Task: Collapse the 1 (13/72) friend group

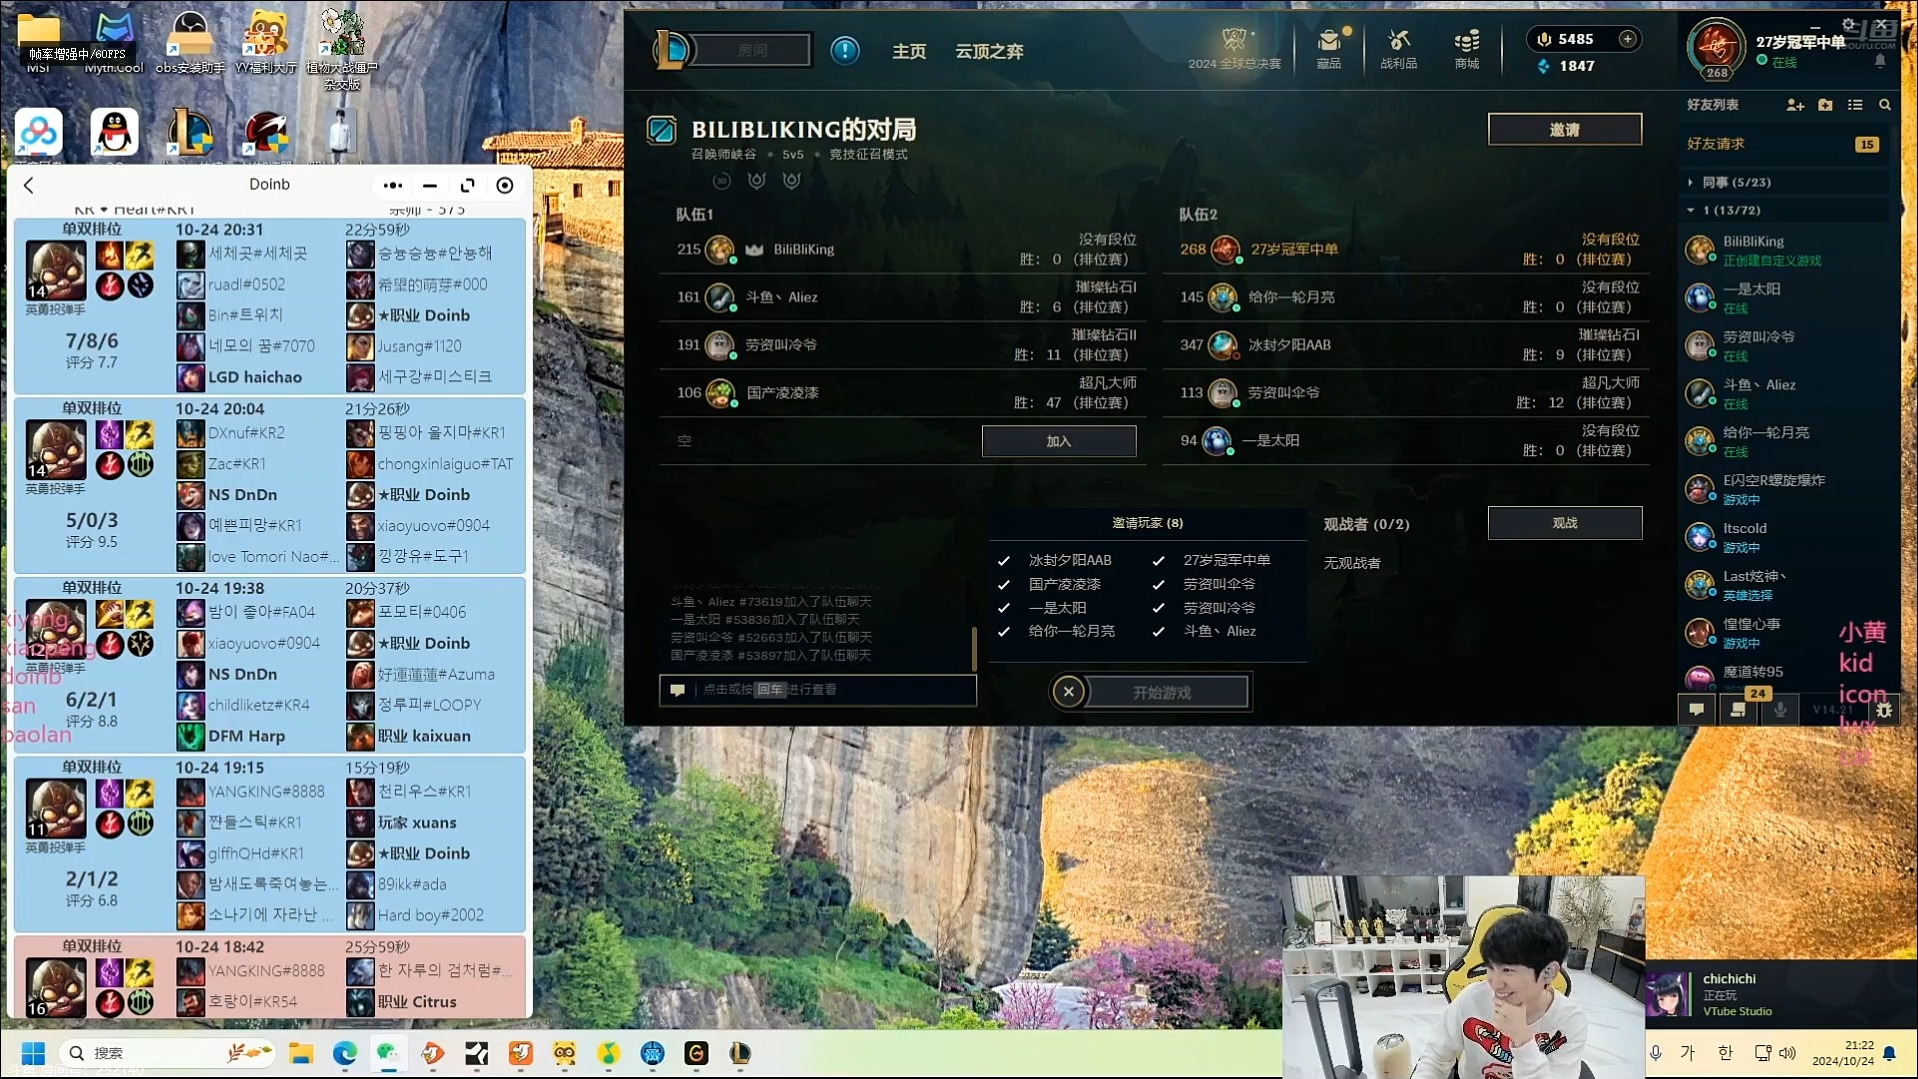Action: (x=1691, y=211)
